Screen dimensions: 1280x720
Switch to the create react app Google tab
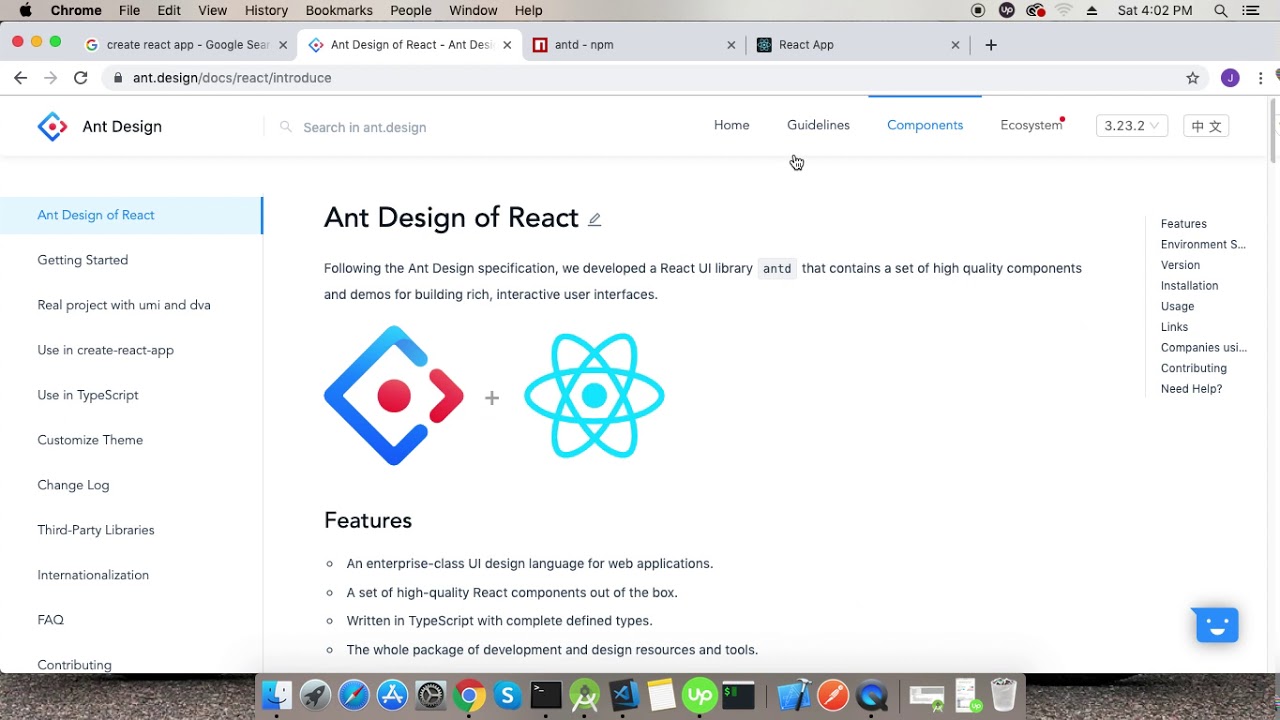point(187,45)
